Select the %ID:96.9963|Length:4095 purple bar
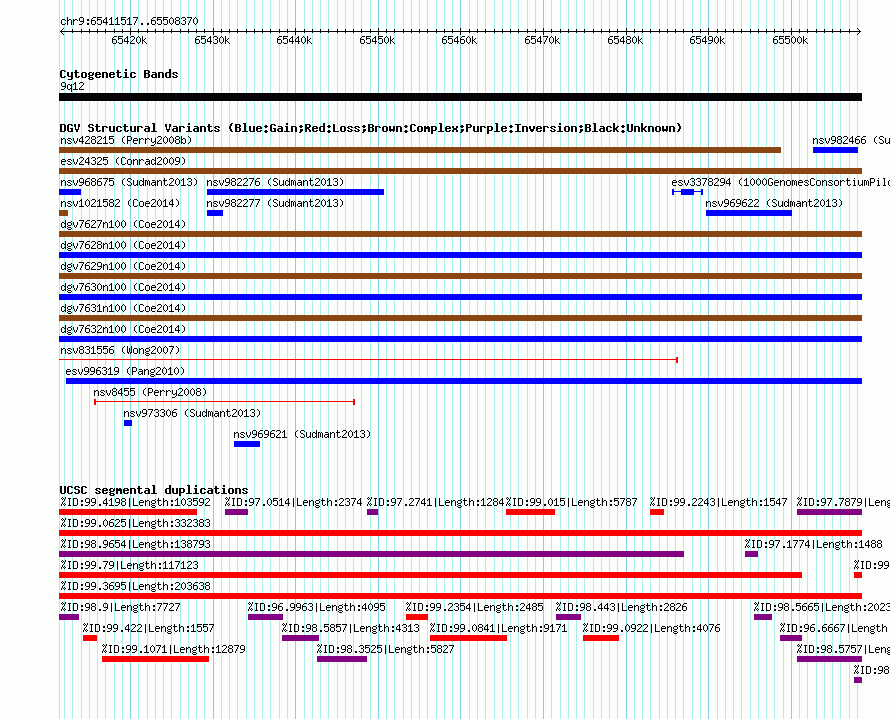Screen dimensions: 890x719 click(265, 617)
